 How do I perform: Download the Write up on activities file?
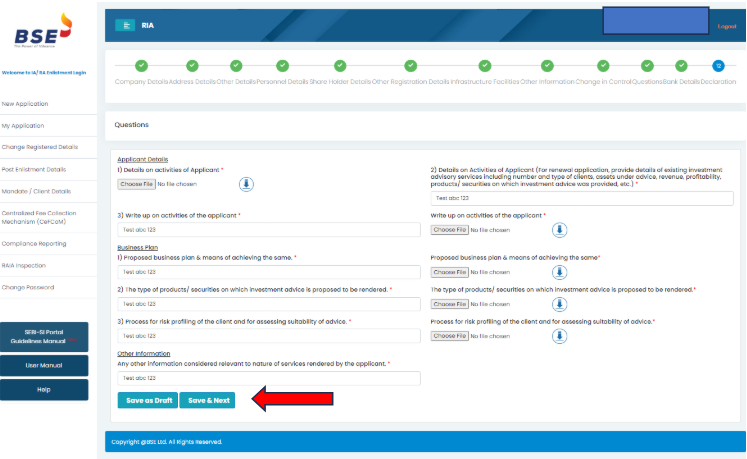pyautogui.click(x=560, y=230)
